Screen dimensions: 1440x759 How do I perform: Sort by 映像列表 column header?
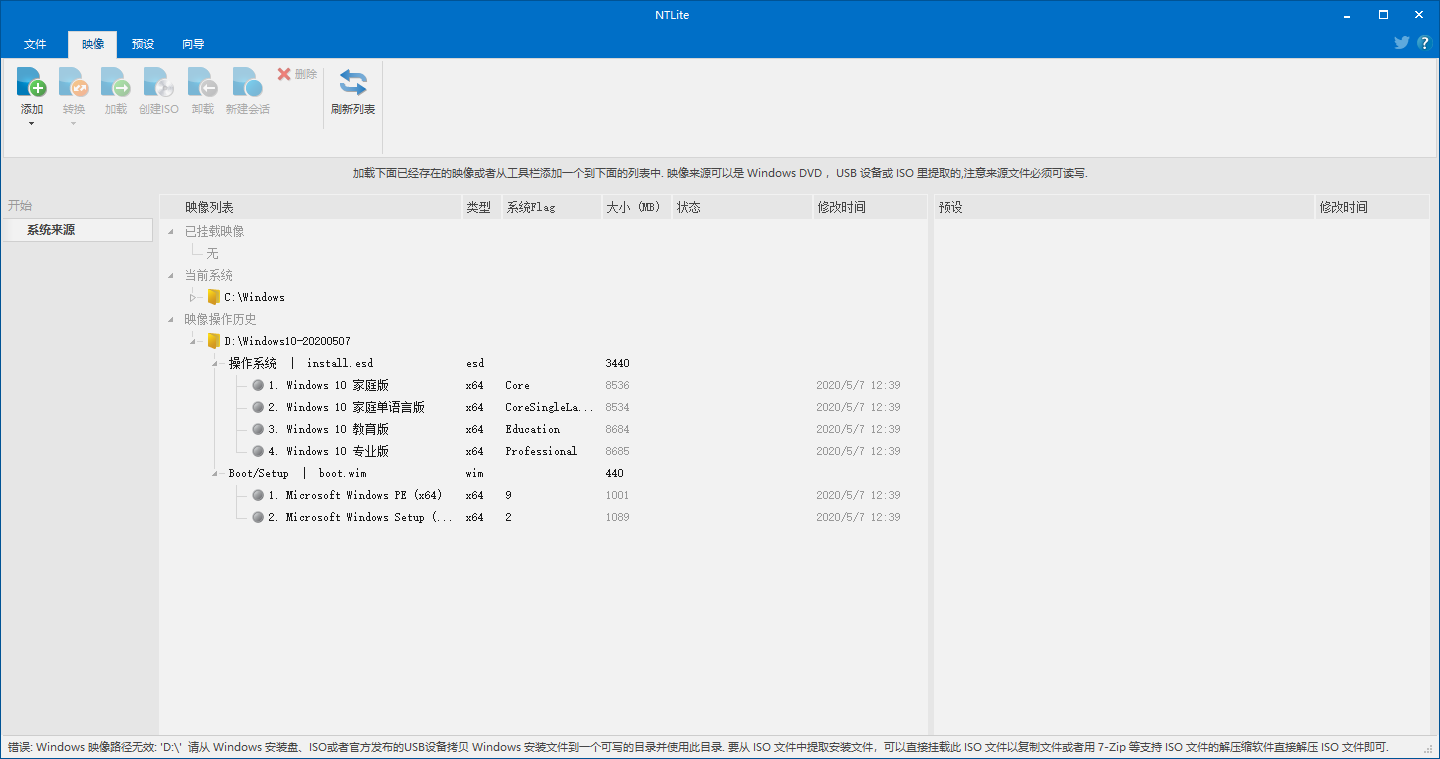pos(310,207)
